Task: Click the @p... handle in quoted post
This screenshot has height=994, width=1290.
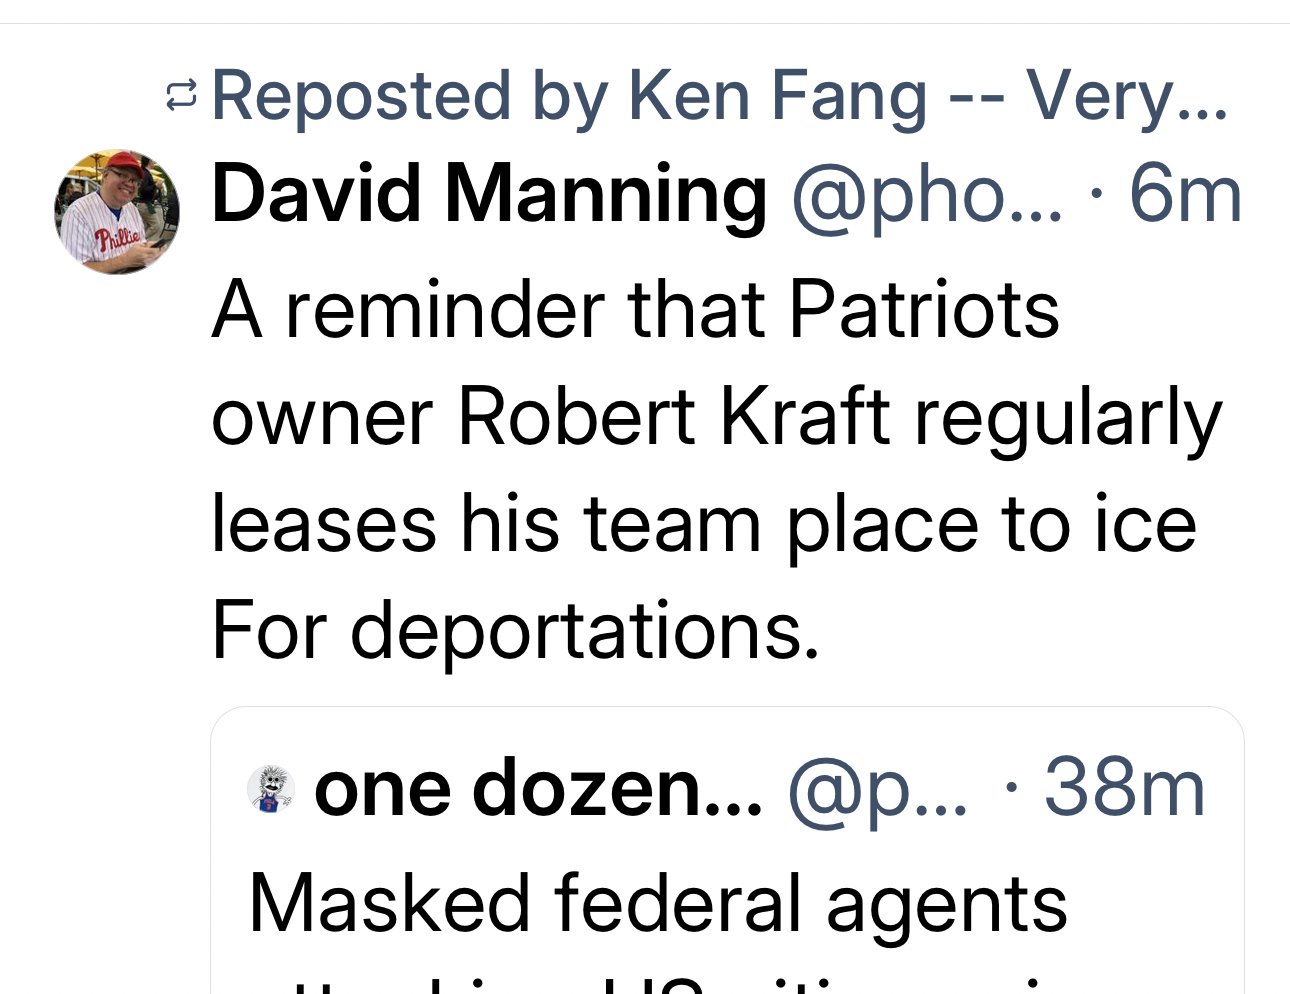Action: click(x=878, y=789)
